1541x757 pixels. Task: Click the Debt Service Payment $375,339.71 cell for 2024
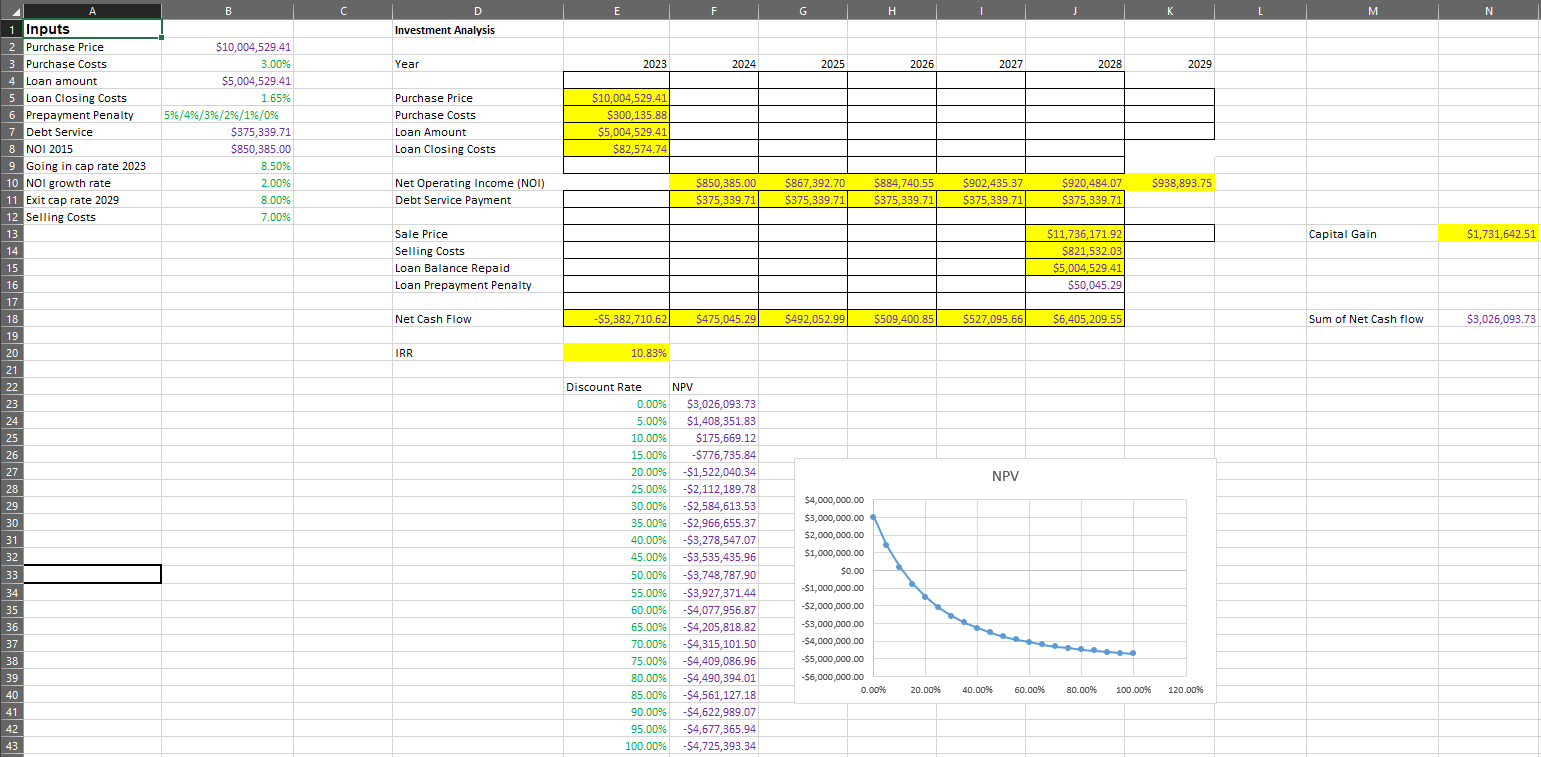[x=714, y=200]
